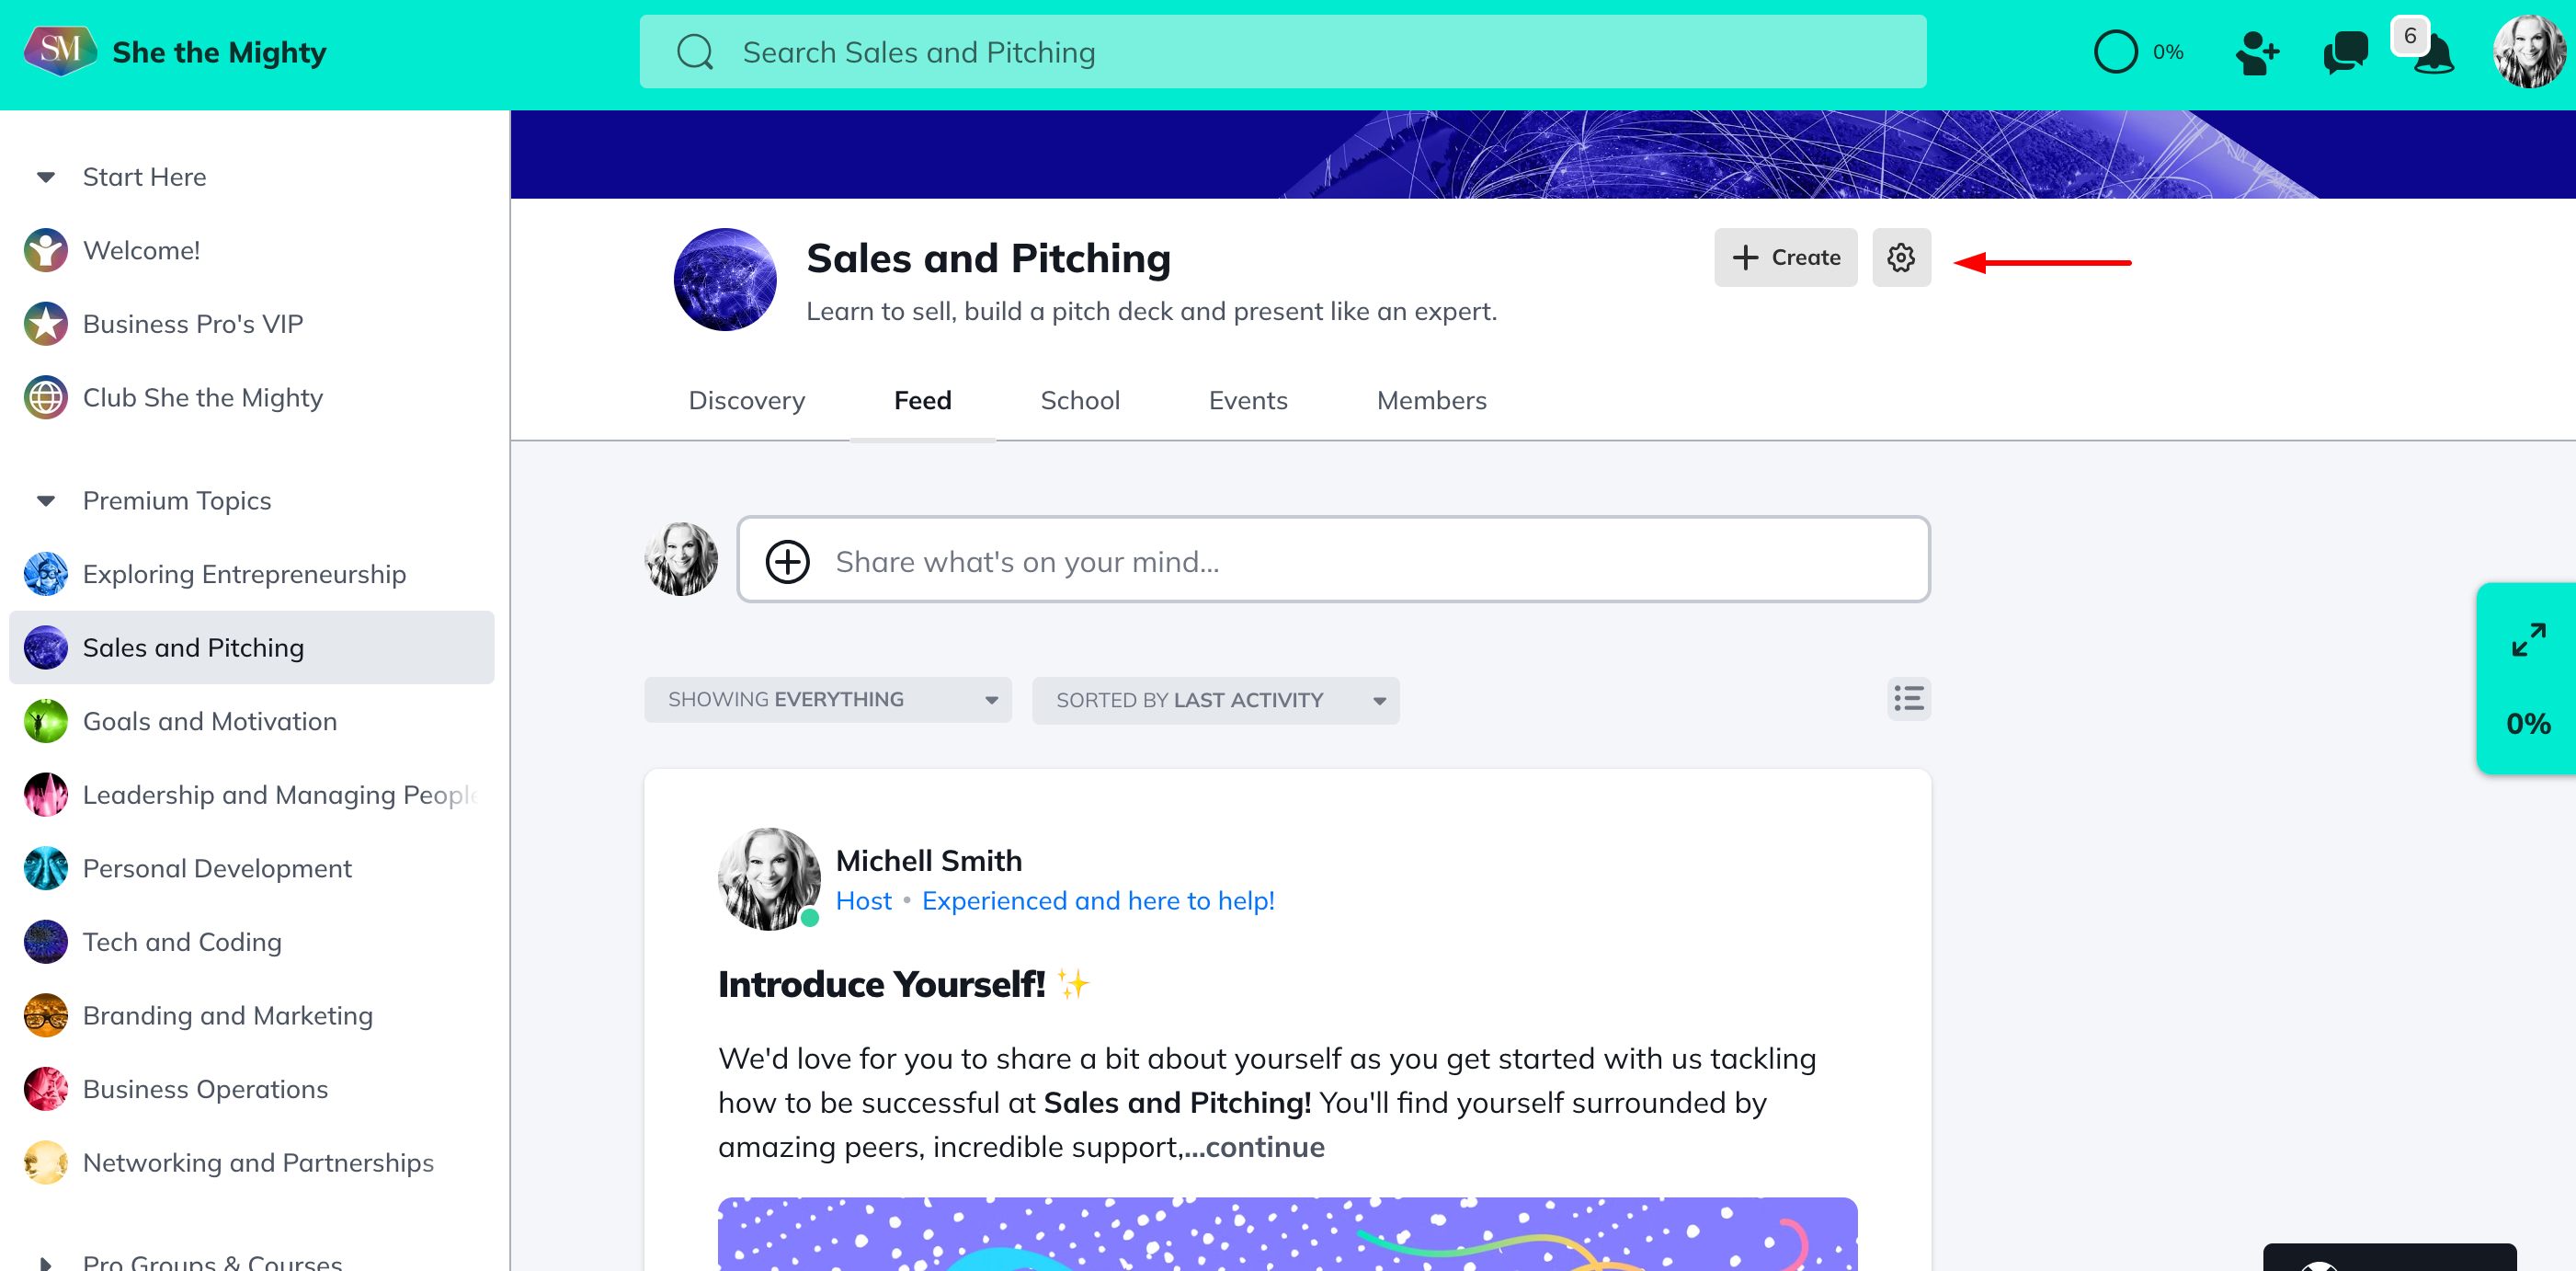Open the Showing Everything filter dropdown

point(827,700)
